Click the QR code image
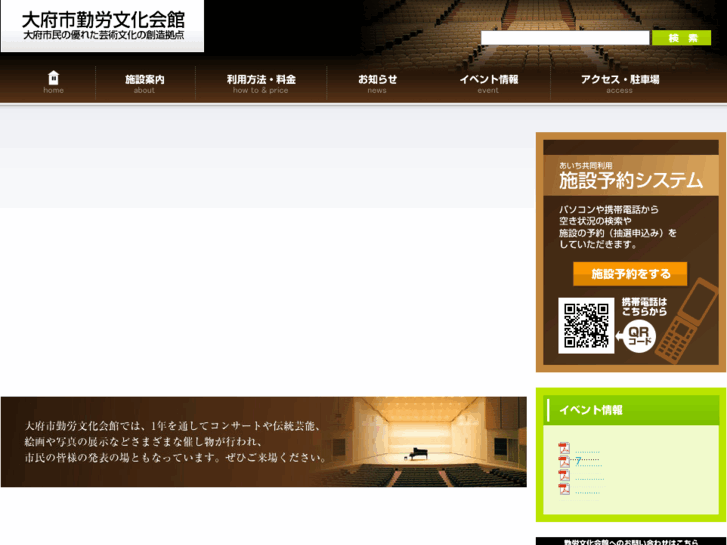The image size is (727, 545). point(586,326)
